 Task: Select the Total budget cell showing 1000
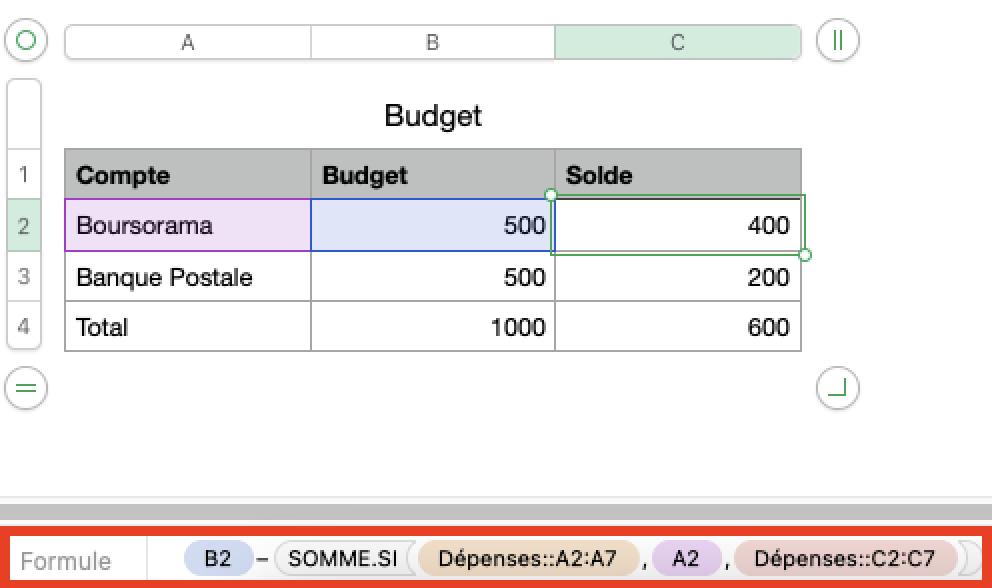point(432,327)
